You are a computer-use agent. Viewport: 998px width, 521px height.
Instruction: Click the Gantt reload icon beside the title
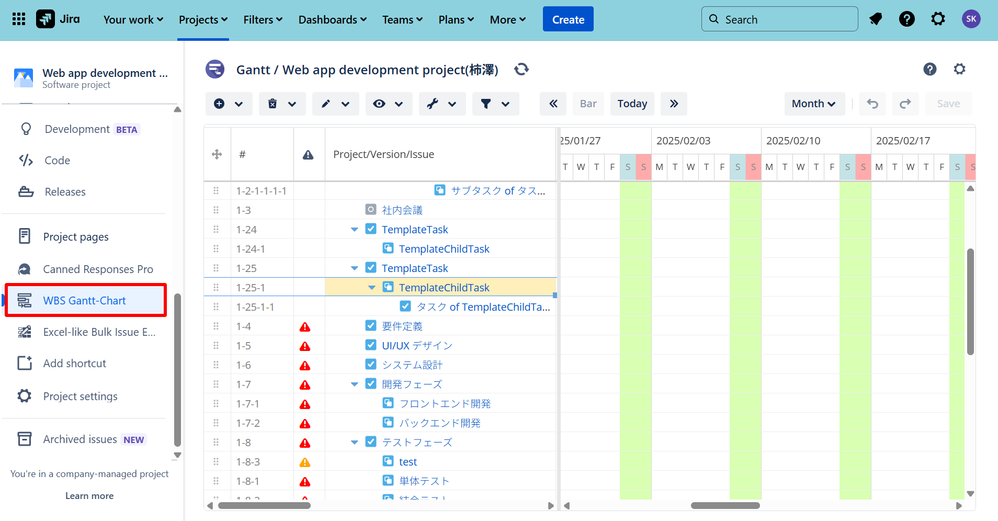click(x=521, y=69)
